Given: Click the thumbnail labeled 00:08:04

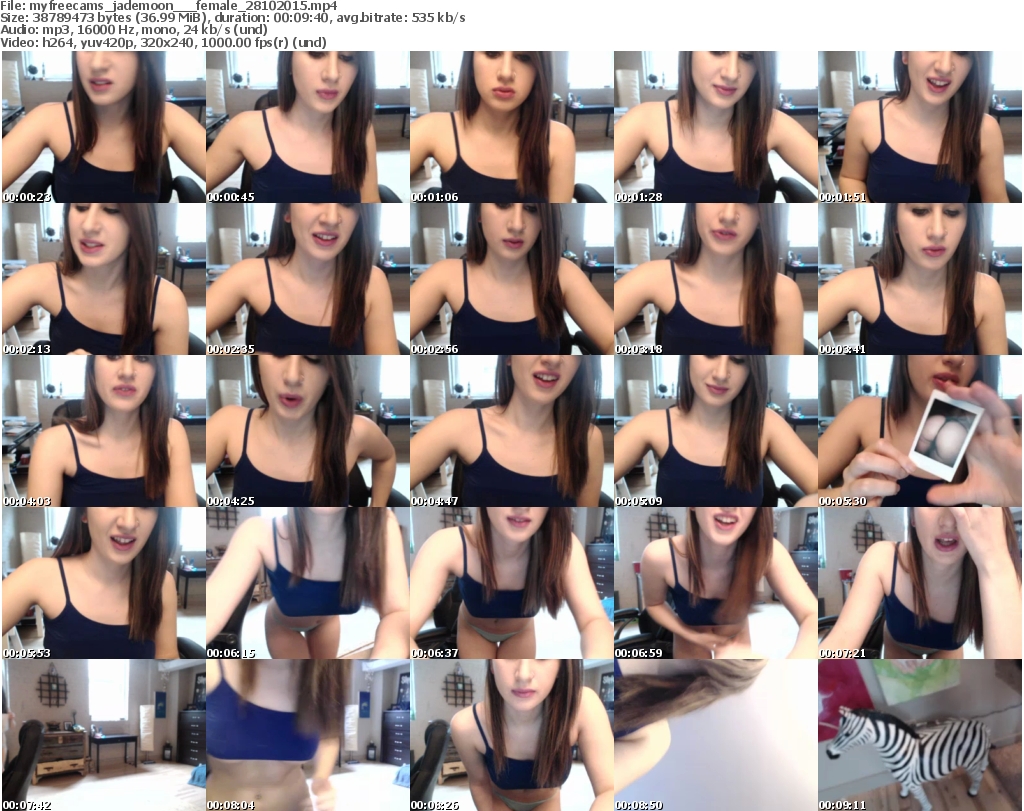Looking at the screenshot, I should click(308, 735).
